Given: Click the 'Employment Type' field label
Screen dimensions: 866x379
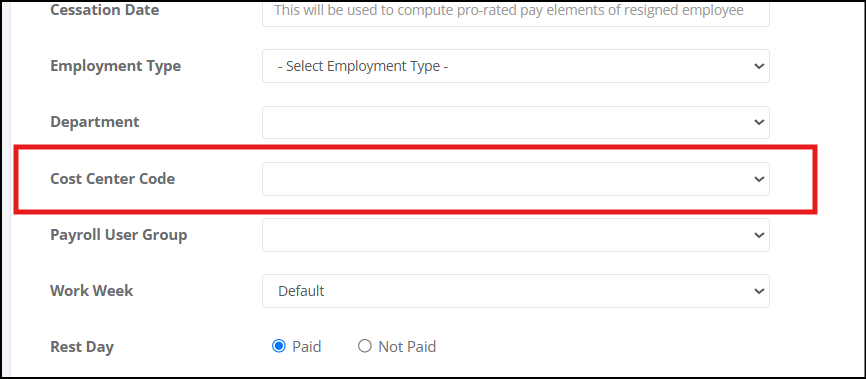Looking at the screenshot, I should (115, 66).
